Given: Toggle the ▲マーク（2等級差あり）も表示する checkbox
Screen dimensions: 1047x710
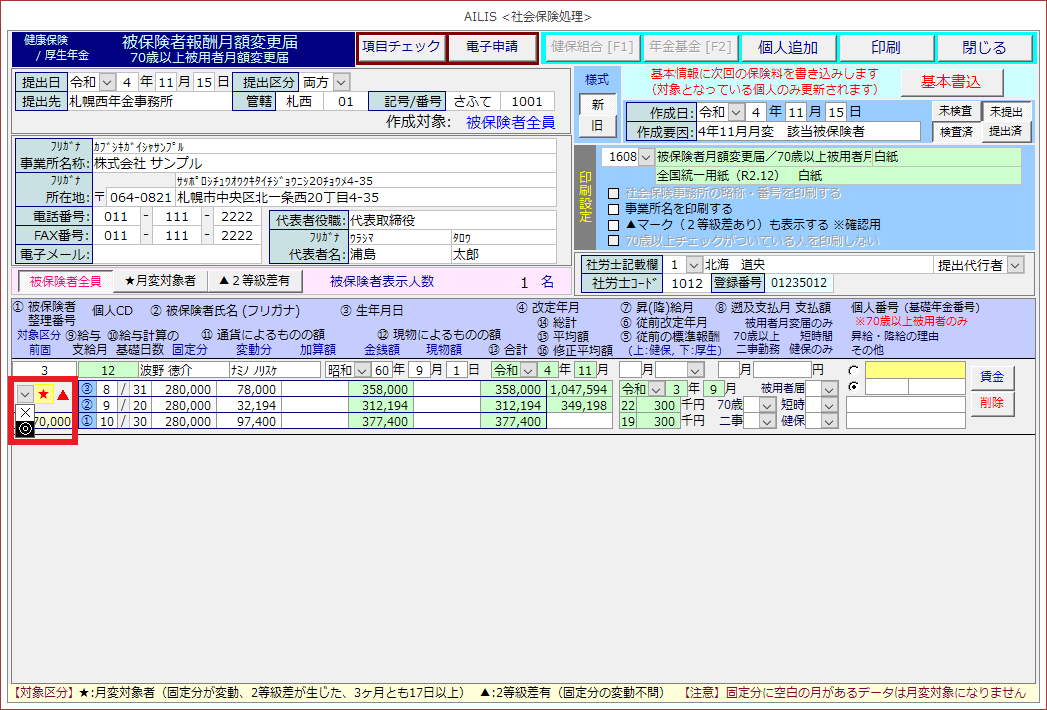Looking at the screenshot, I should click(x=614, y=225).
